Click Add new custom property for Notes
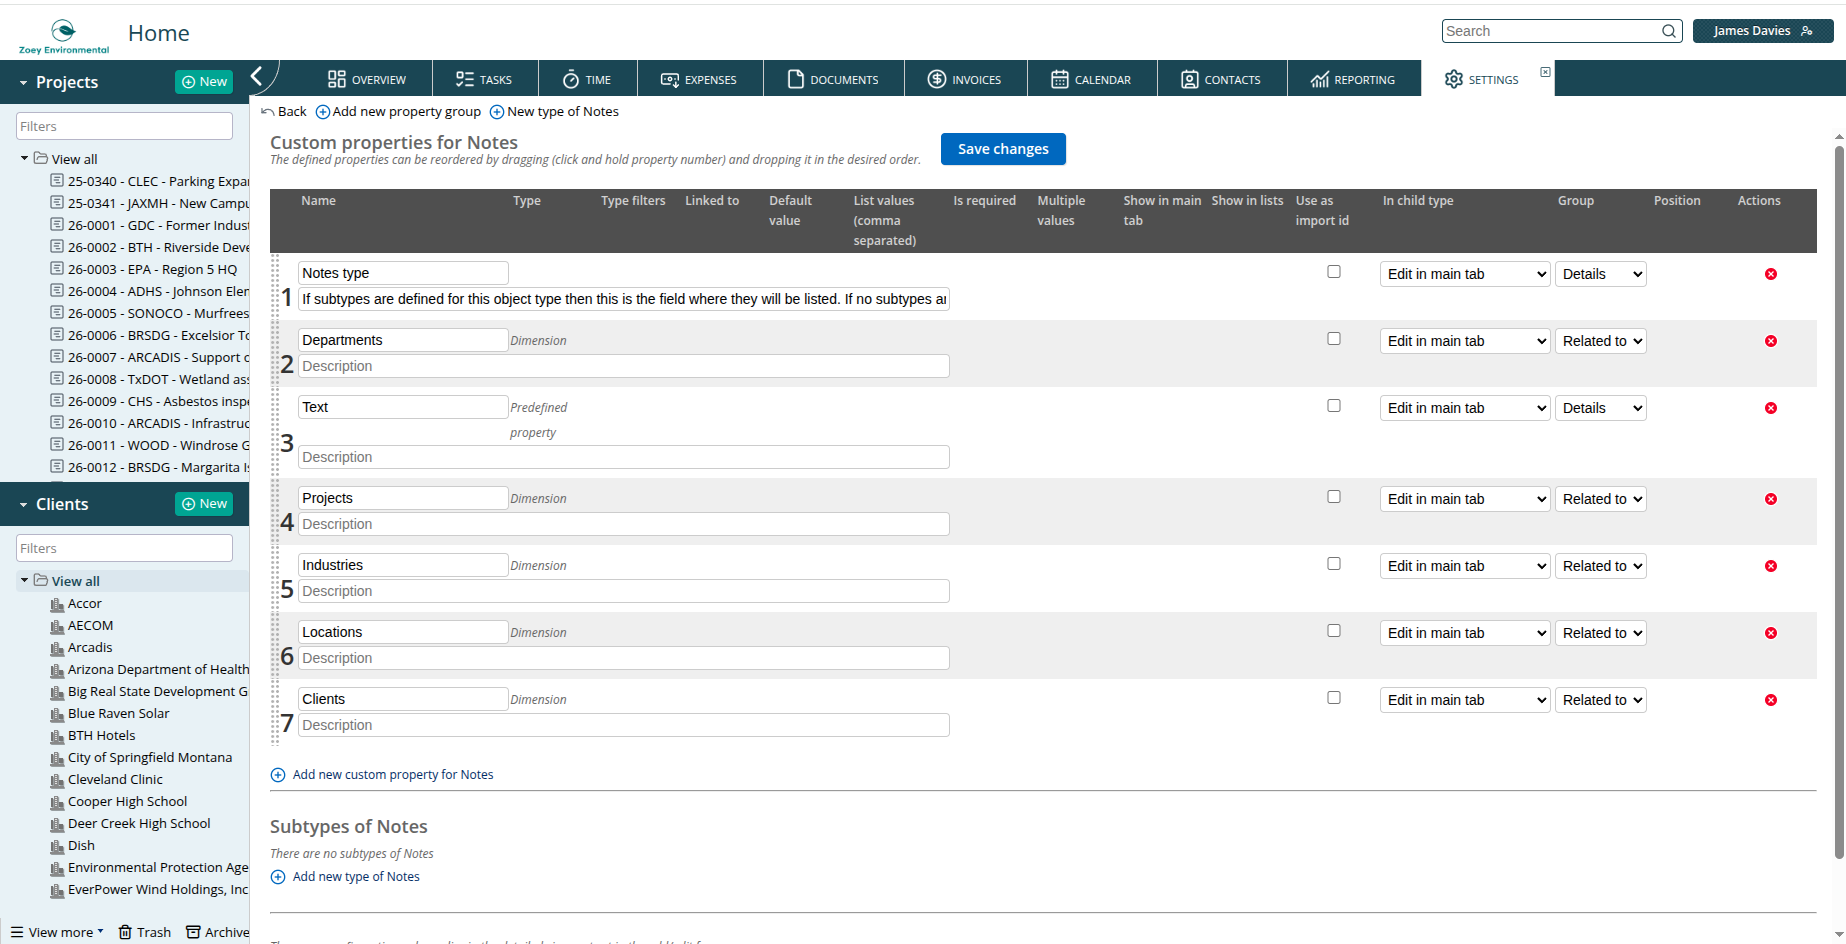This screenshot has height=944, width=1846. click(x=382, y=775)
